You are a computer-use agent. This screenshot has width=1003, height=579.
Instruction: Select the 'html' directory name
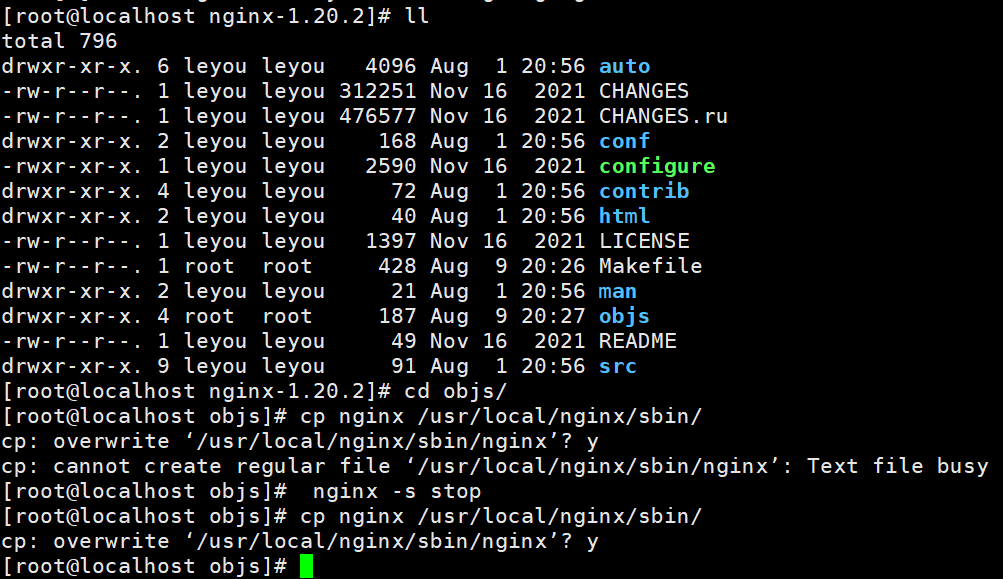[x=624, y=216]
